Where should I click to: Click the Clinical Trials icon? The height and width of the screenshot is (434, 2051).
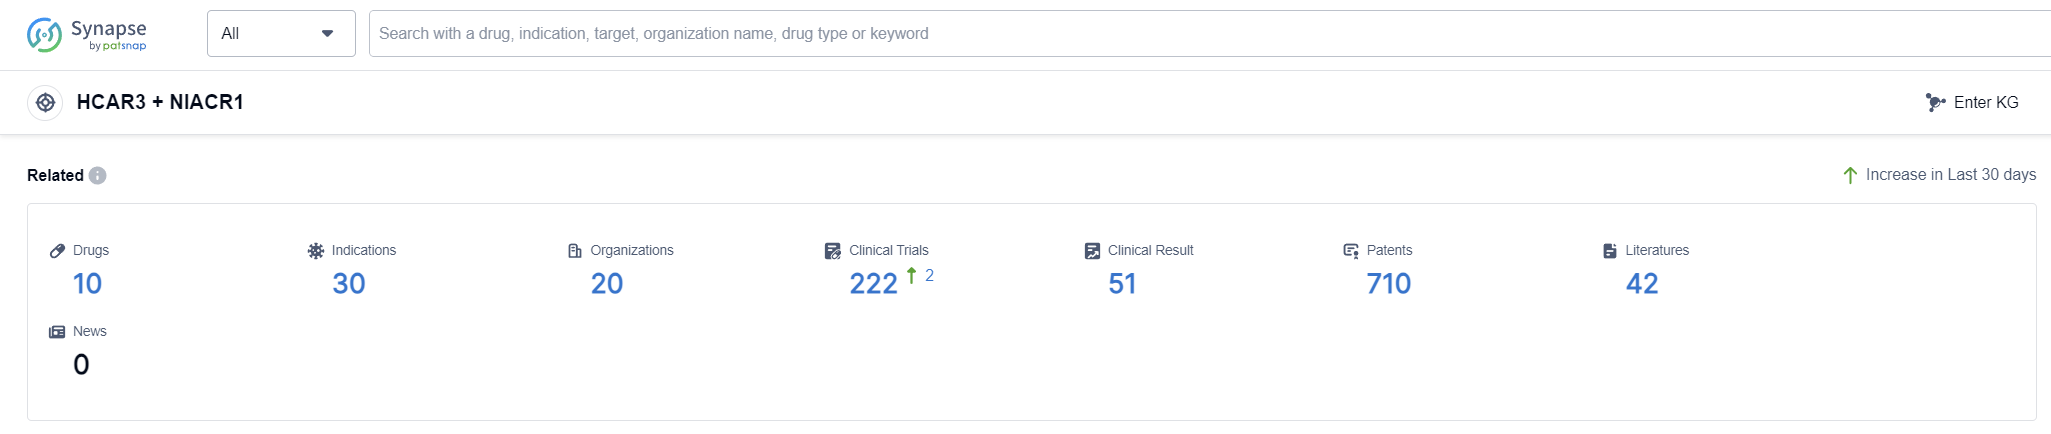click(833, 251)
